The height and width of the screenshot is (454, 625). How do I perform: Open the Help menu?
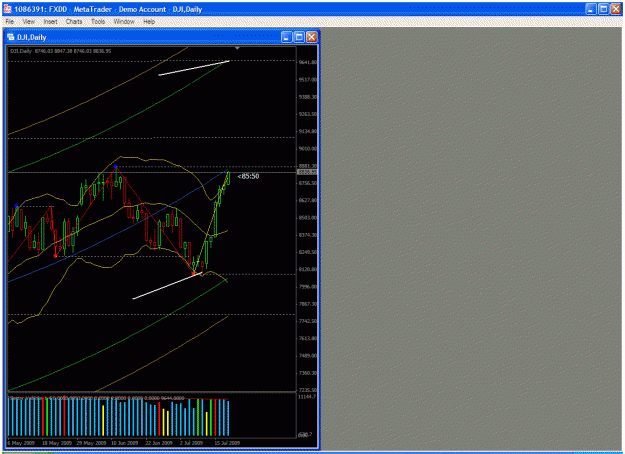click(149, 22)
